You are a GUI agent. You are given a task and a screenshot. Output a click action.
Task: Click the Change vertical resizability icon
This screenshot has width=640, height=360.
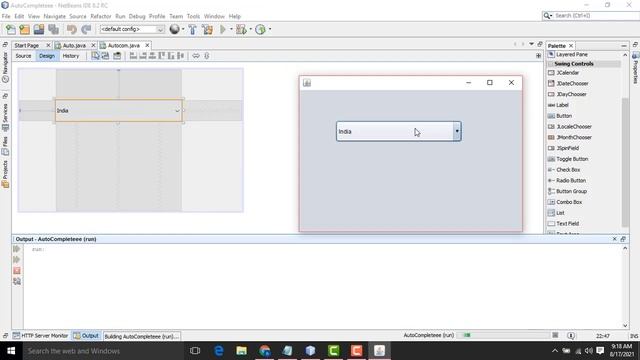[207, 56]
